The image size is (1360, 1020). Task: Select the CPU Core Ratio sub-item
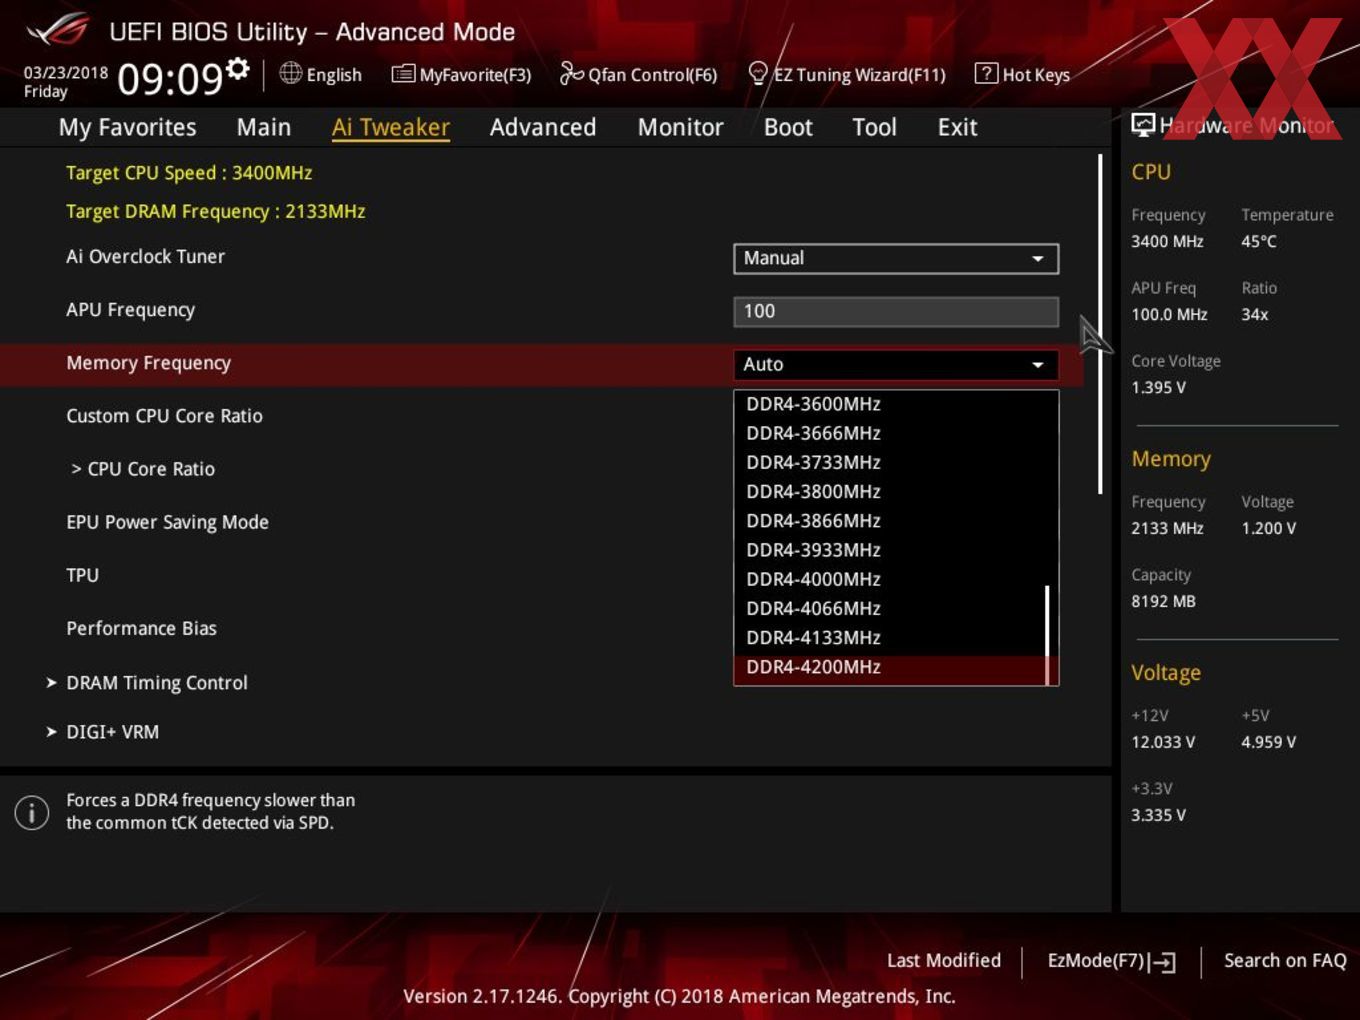coord(143,469)
